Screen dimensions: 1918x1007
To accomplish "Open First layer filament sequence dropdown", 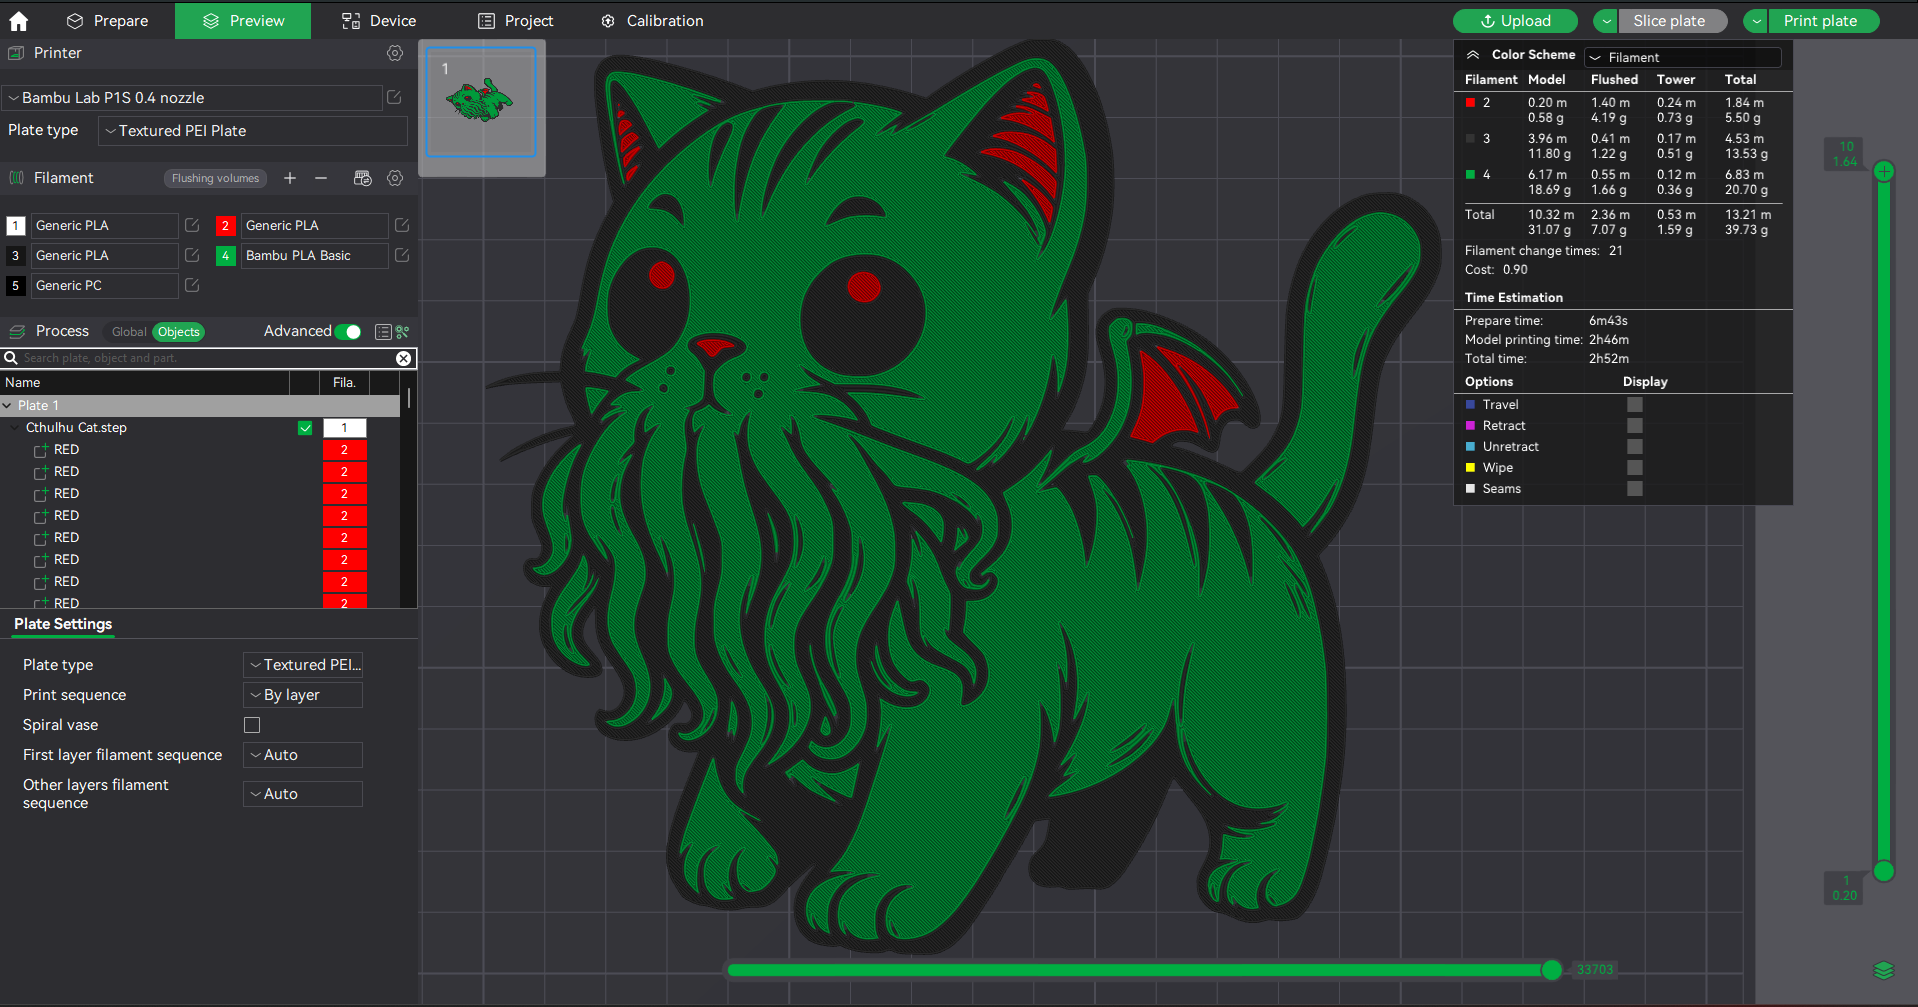I will [x=303, y=755].
